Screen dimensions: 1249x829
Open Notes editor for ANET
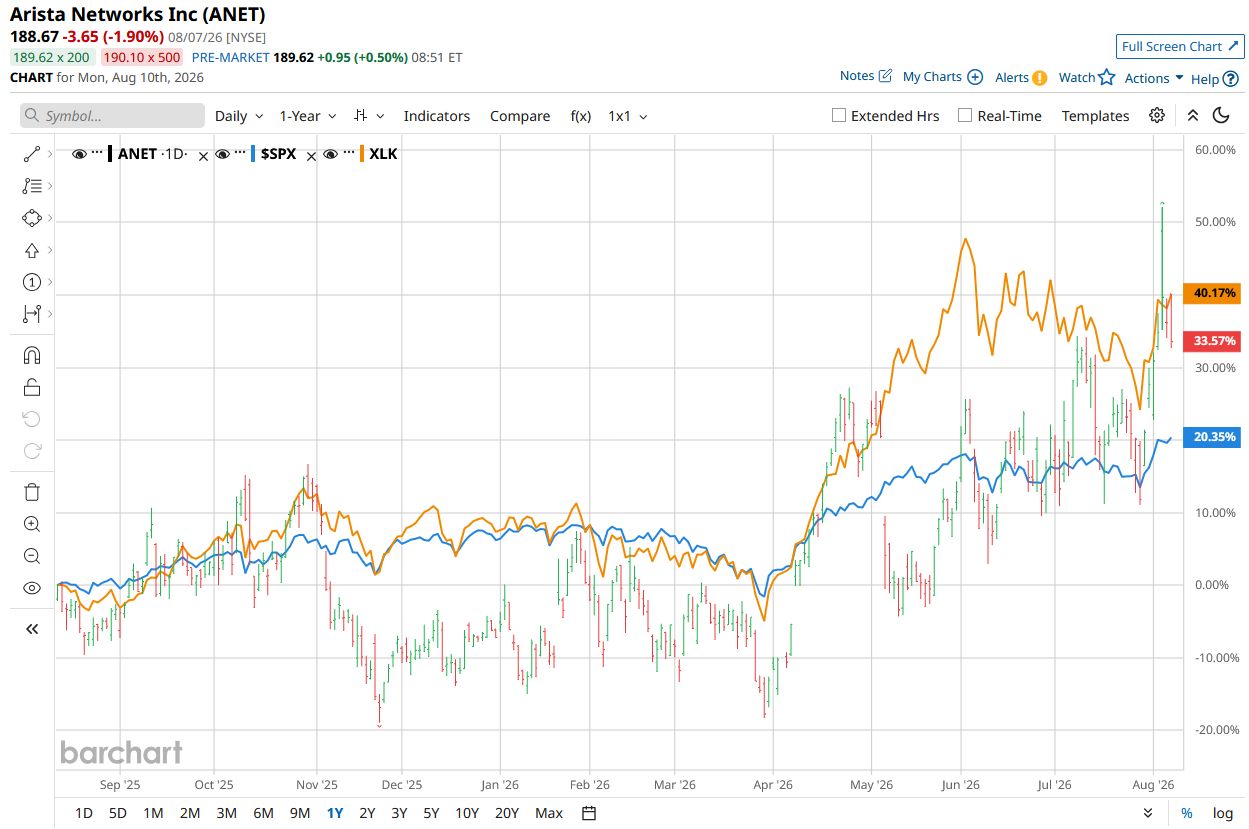pyautogui.click(x=865, y=76)
